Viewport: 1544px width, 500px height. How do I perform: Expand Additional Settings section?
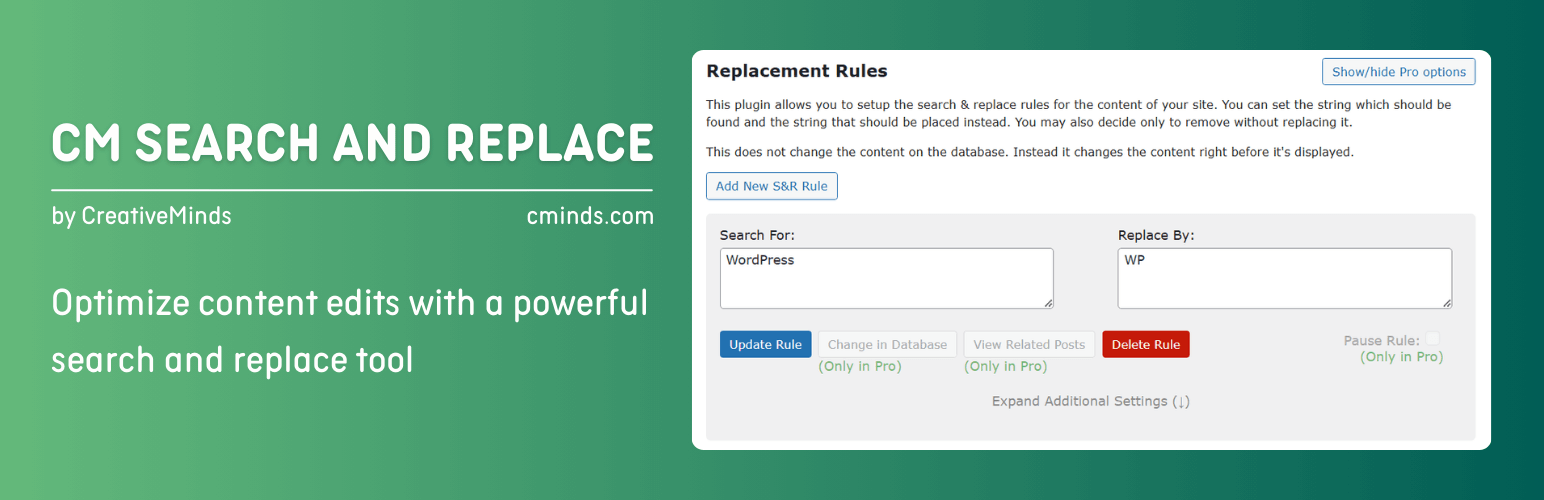coord(1090,401)
